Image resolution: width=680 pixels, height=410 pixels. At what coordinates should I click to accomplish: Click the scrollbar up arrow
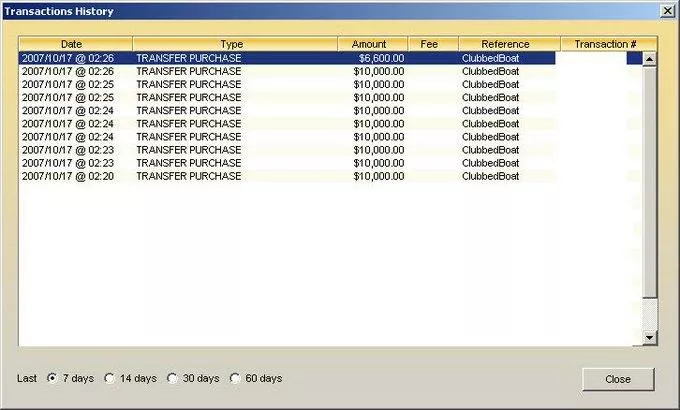[x=649, y=59]
